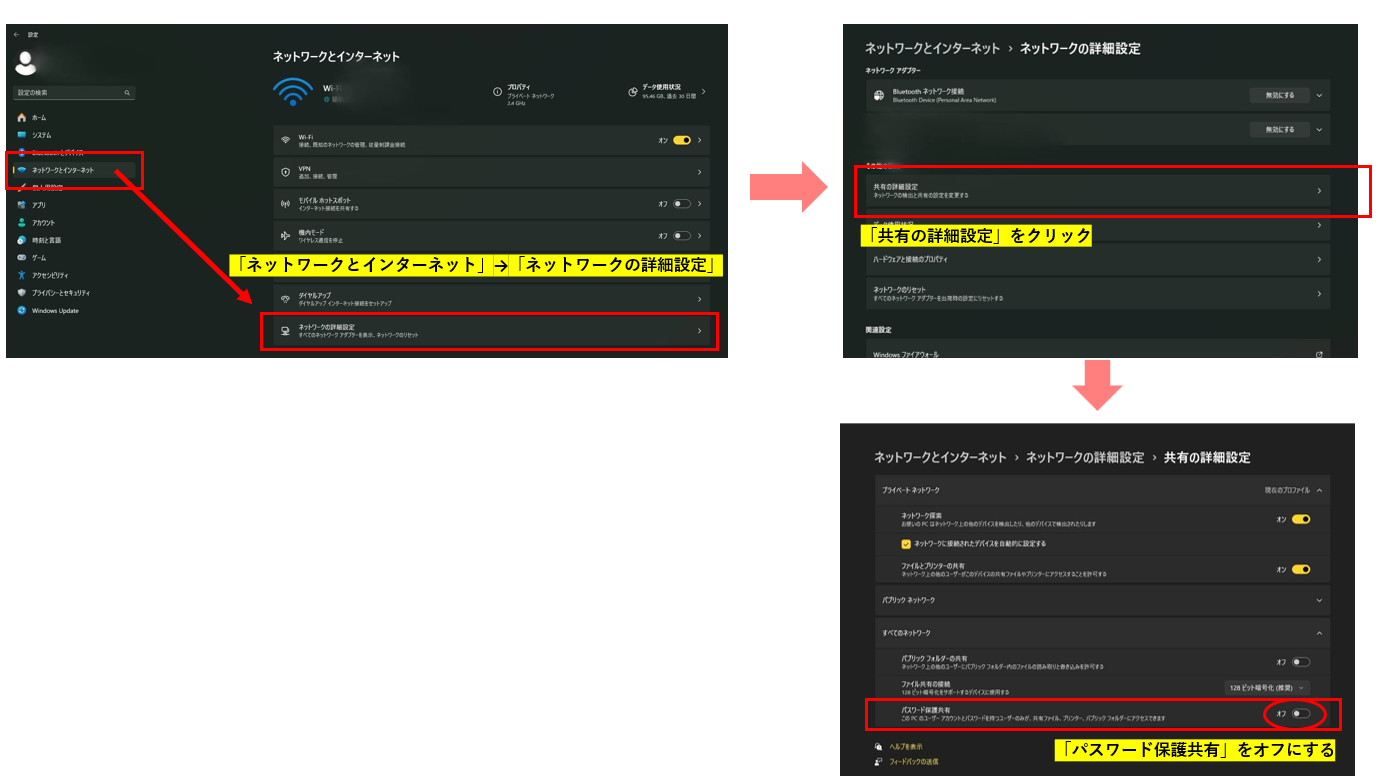This screenshot has width=1392, height=781.
Task: Collapse the プライベート ネットワーク section
Action: [x=1319, y=490]
